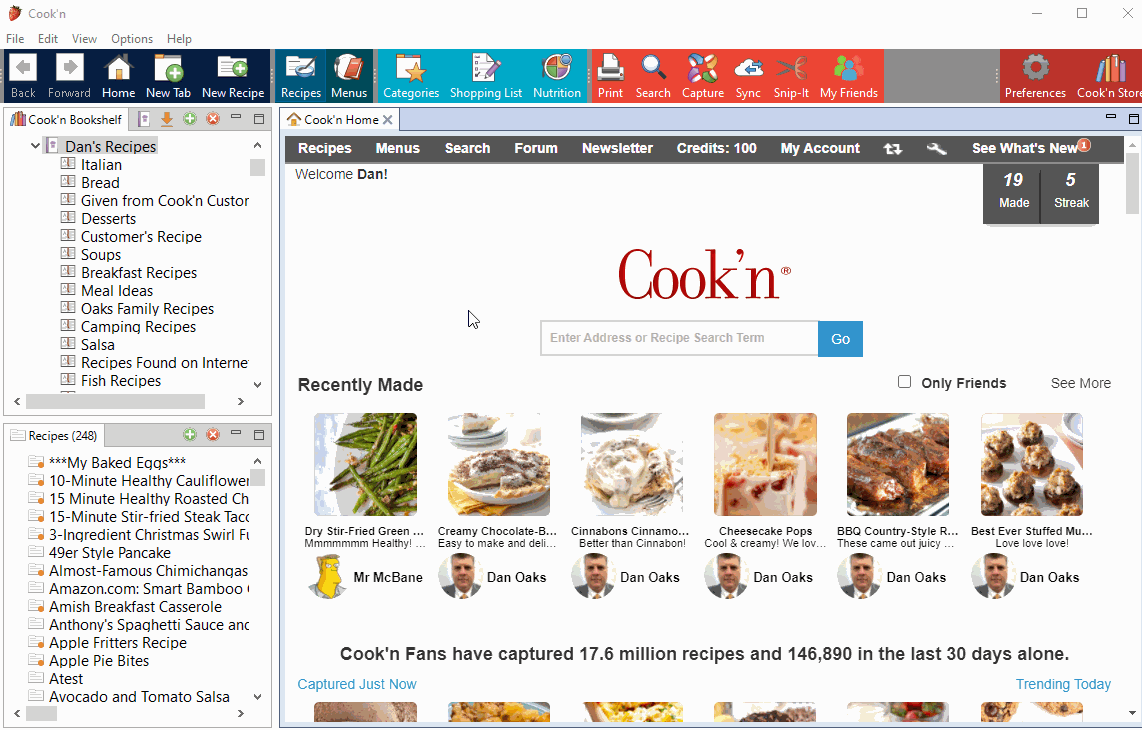The width and height of the screenshot is (1142, 730).
Task: Select Italian cookbook in the Bookshelf
Action: pos(101,165)
